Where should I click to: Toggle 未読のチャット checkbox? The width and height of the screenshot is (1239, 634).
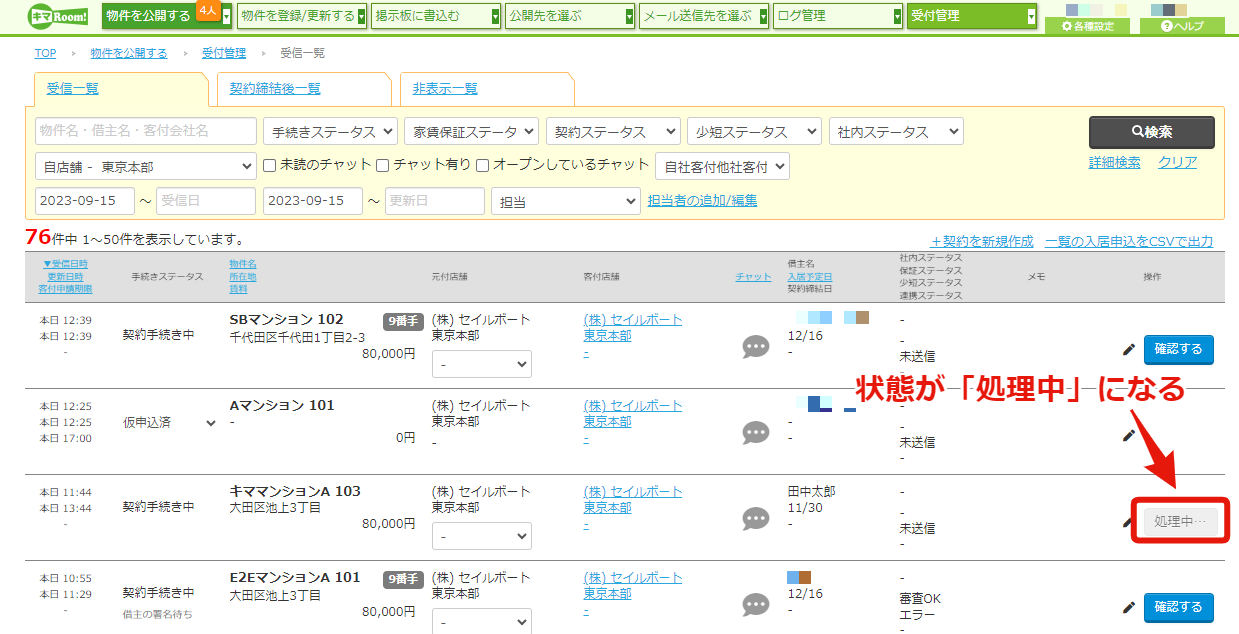click(x=269, y=165)
